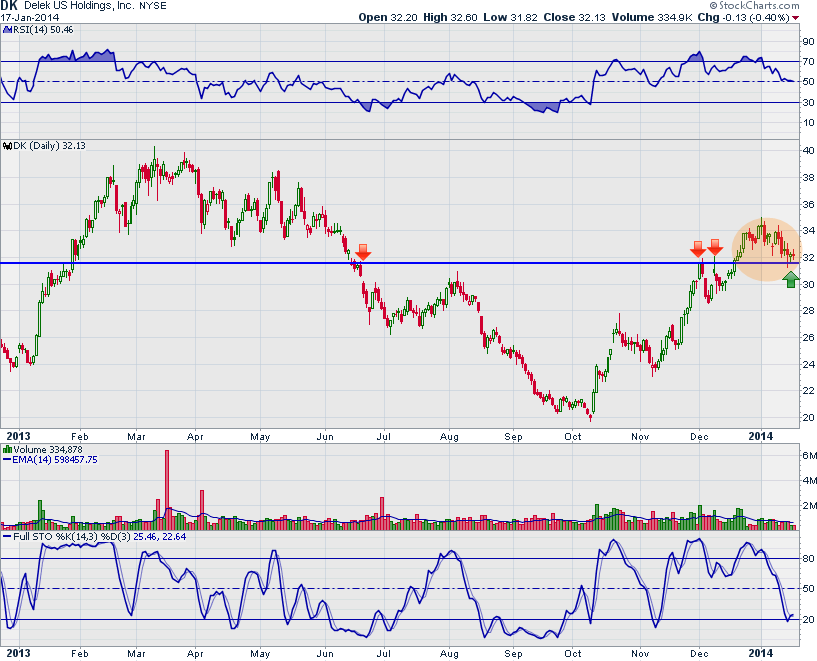Click the blue horizontal support line

tap(200, 263)
